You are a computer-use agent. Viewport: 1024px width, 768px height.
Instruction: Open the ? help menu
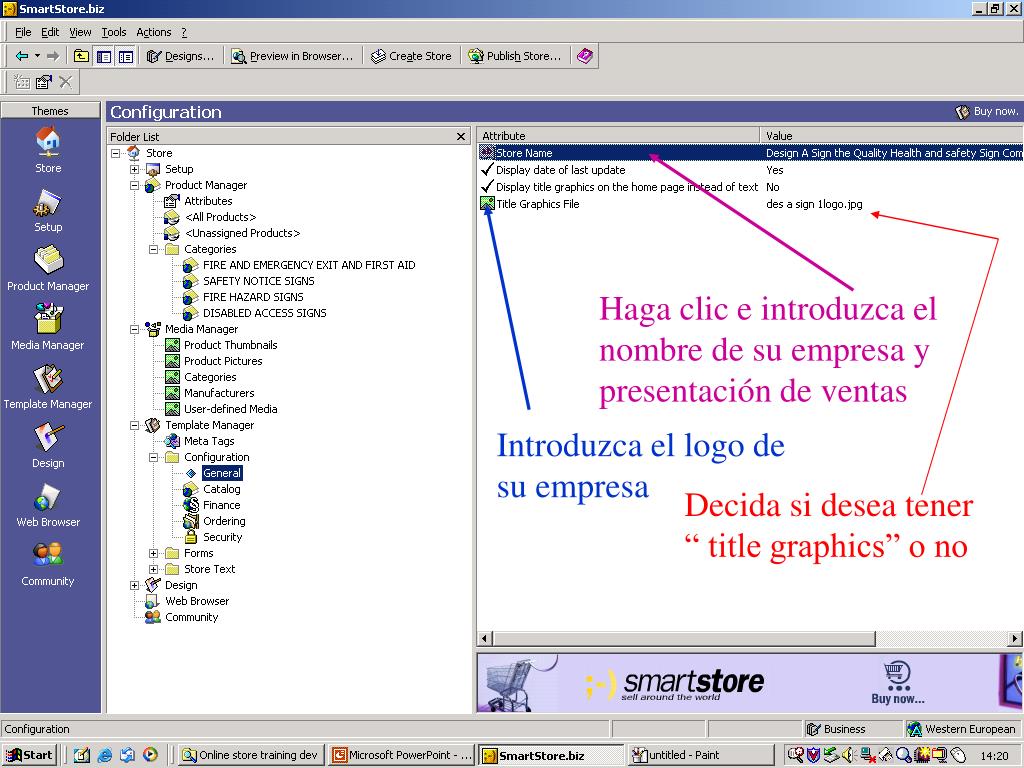coord(184,32)
